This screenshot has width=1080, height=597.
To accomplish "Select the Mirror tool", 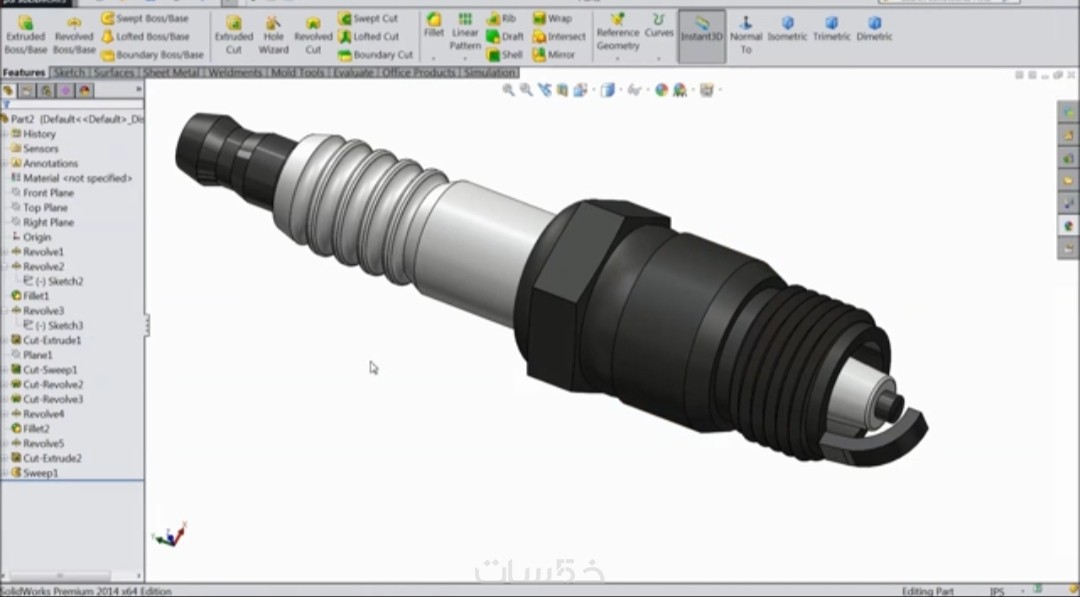I will (554, 54).
